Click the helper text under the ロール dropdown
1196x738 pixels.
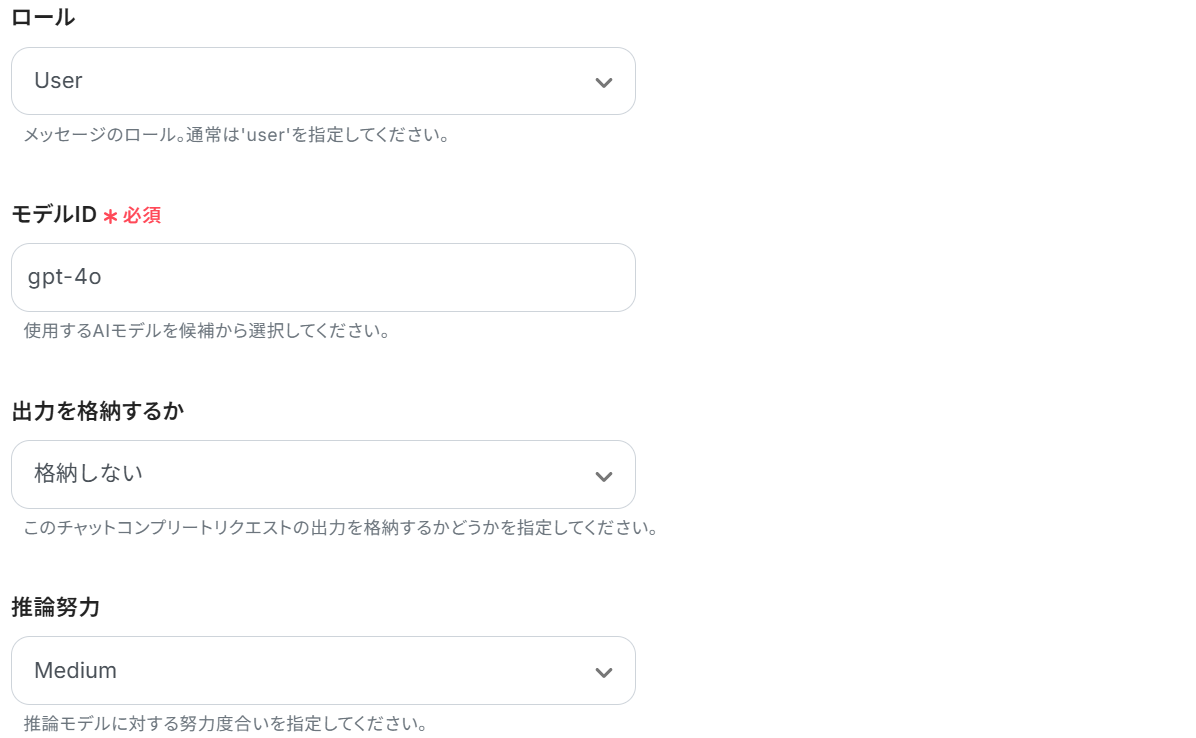tap(236, 134)
